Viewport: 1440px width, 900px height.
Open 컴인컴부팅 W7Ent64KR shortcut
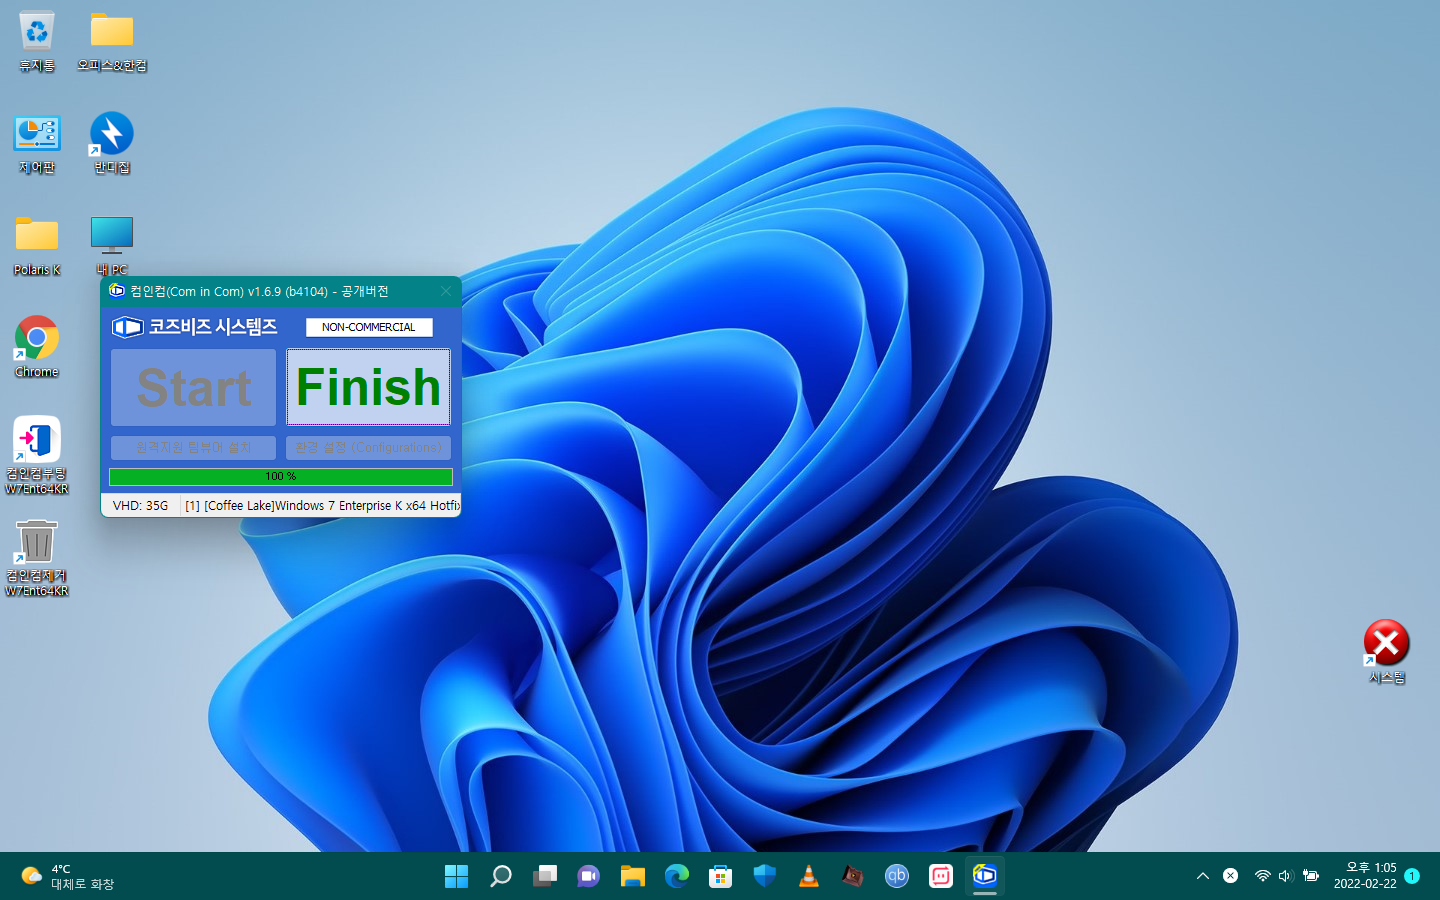(37, 456)
